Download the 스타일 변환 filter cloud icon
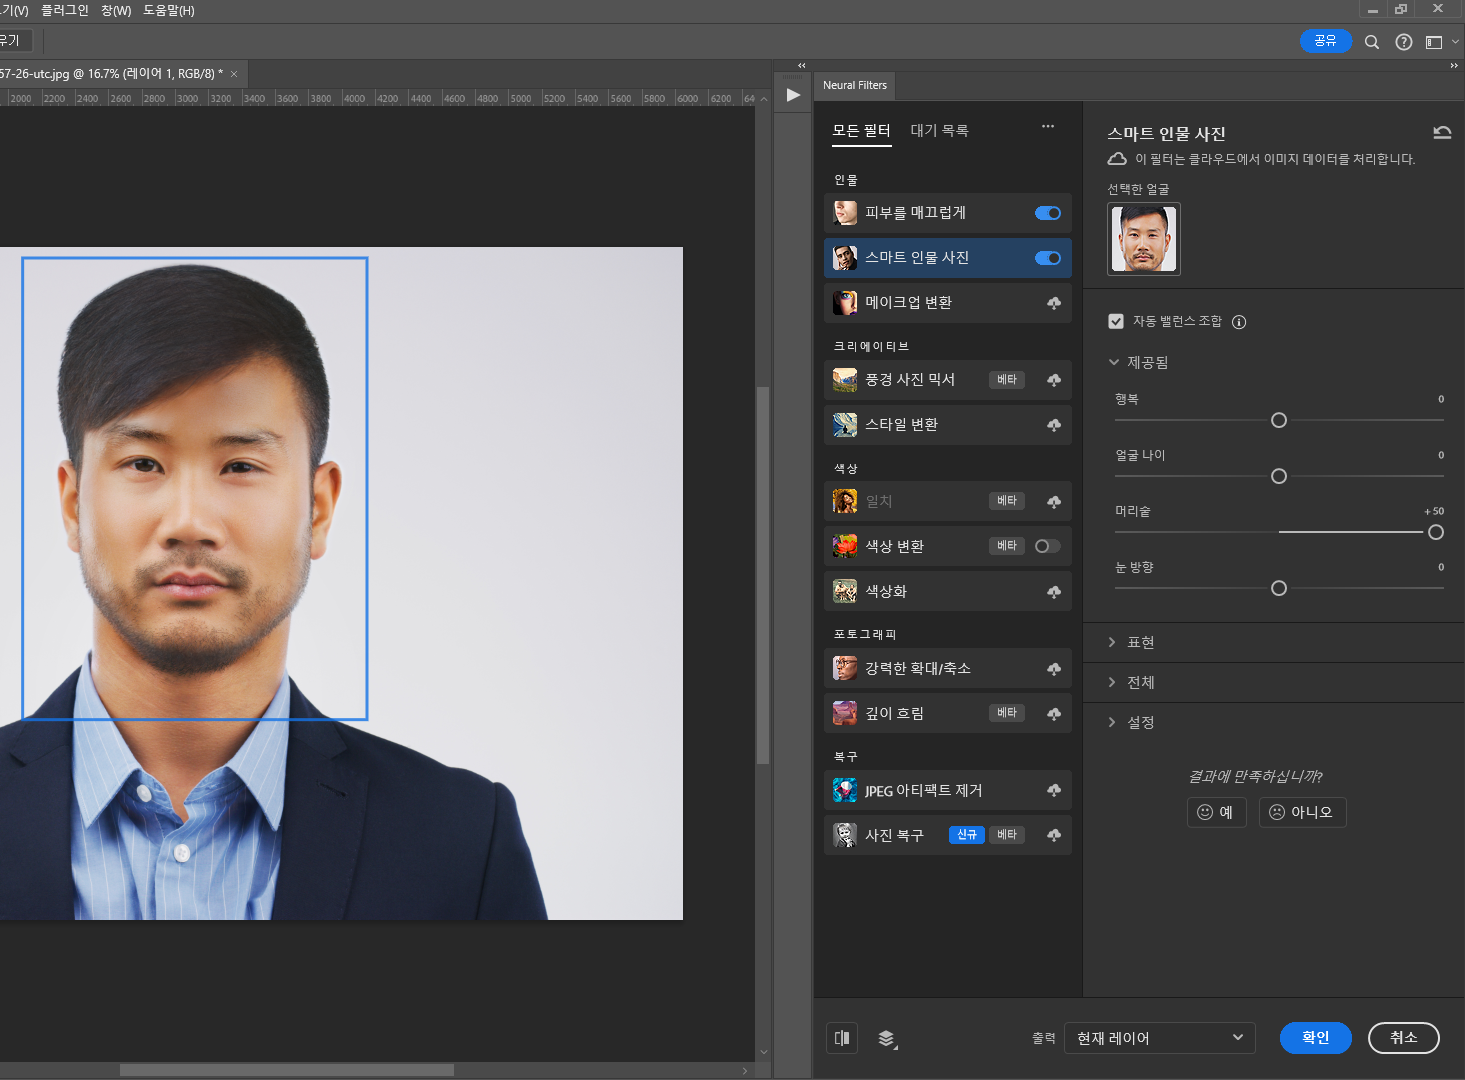This screenshot has height=1080, width=1465. pyautogui.click(x=1054, y=425)
